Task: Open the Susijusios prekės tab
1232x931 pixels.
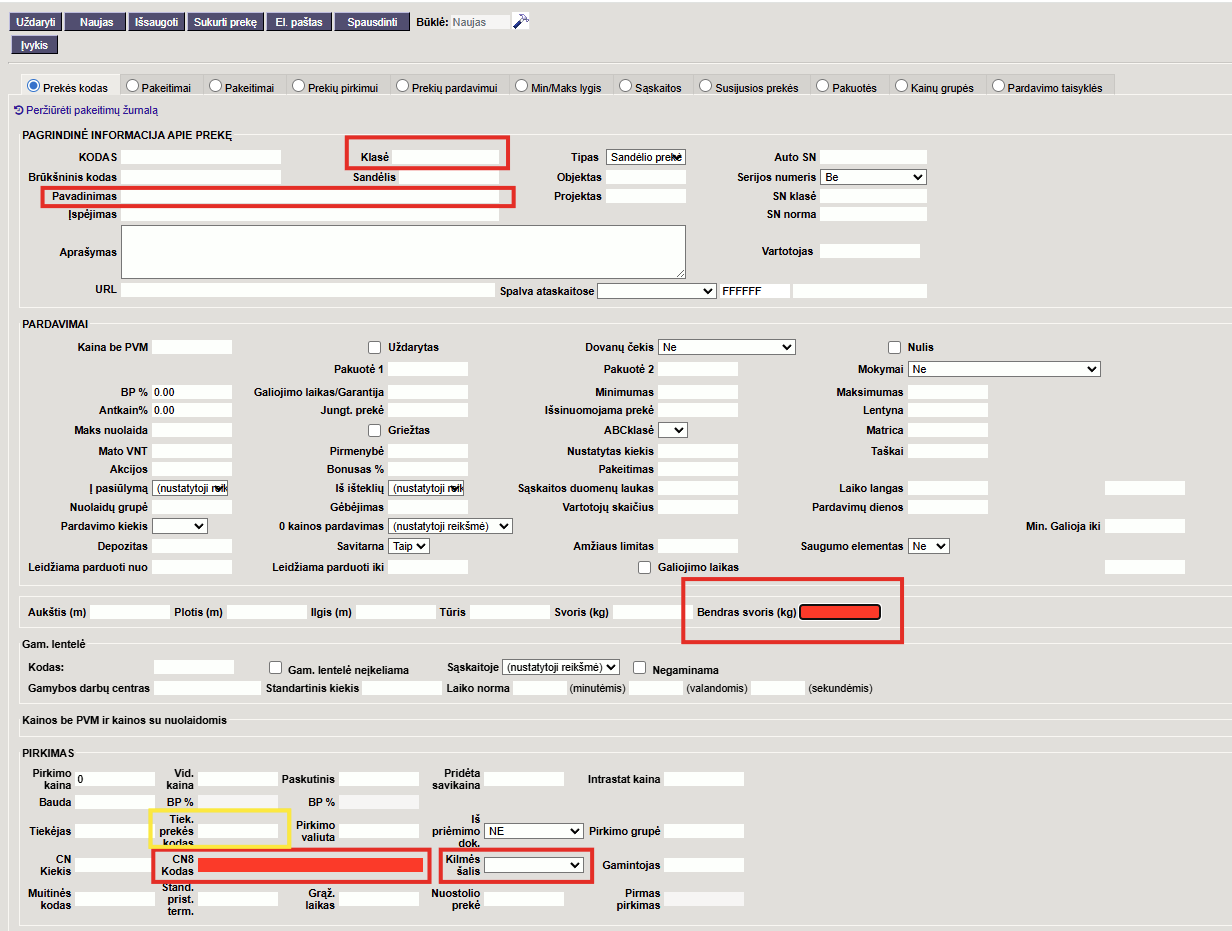Action: (751, 87)
